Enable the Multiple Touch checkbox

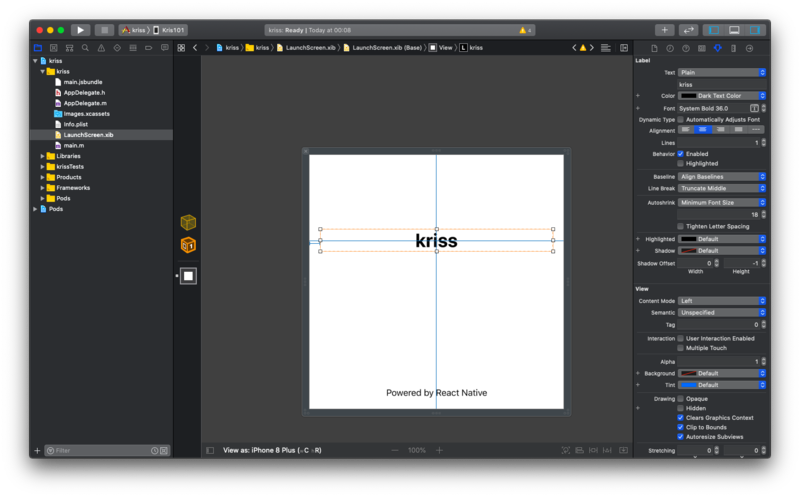(680, 348)
